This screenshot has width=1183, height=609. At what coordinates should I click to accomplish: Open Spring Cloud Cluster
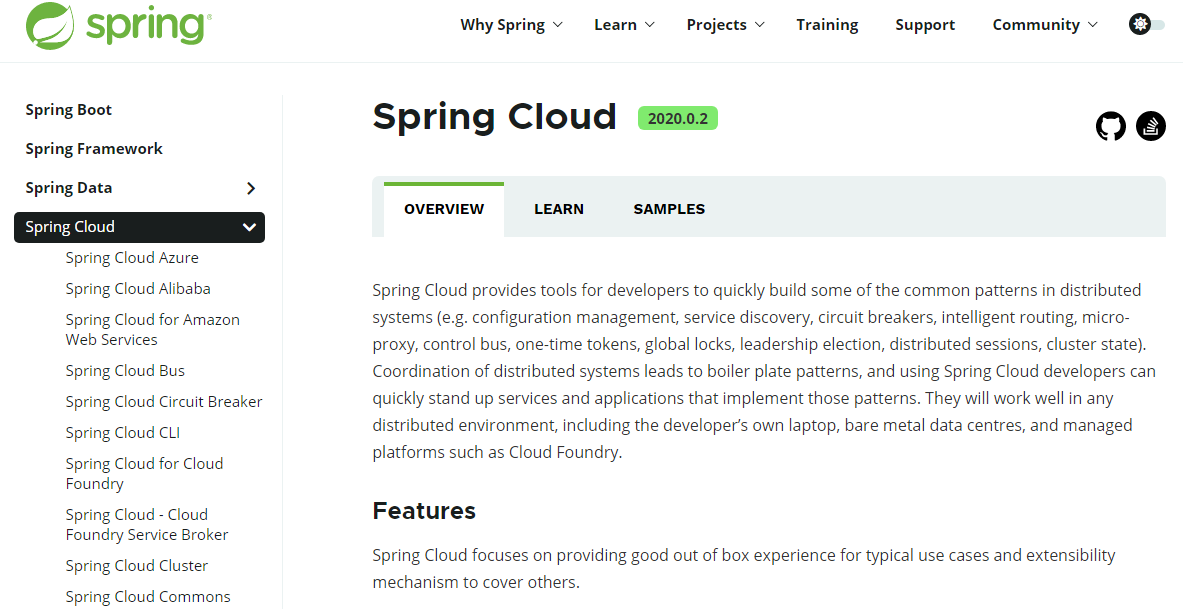pyautogui.click(x=137, y=565)
